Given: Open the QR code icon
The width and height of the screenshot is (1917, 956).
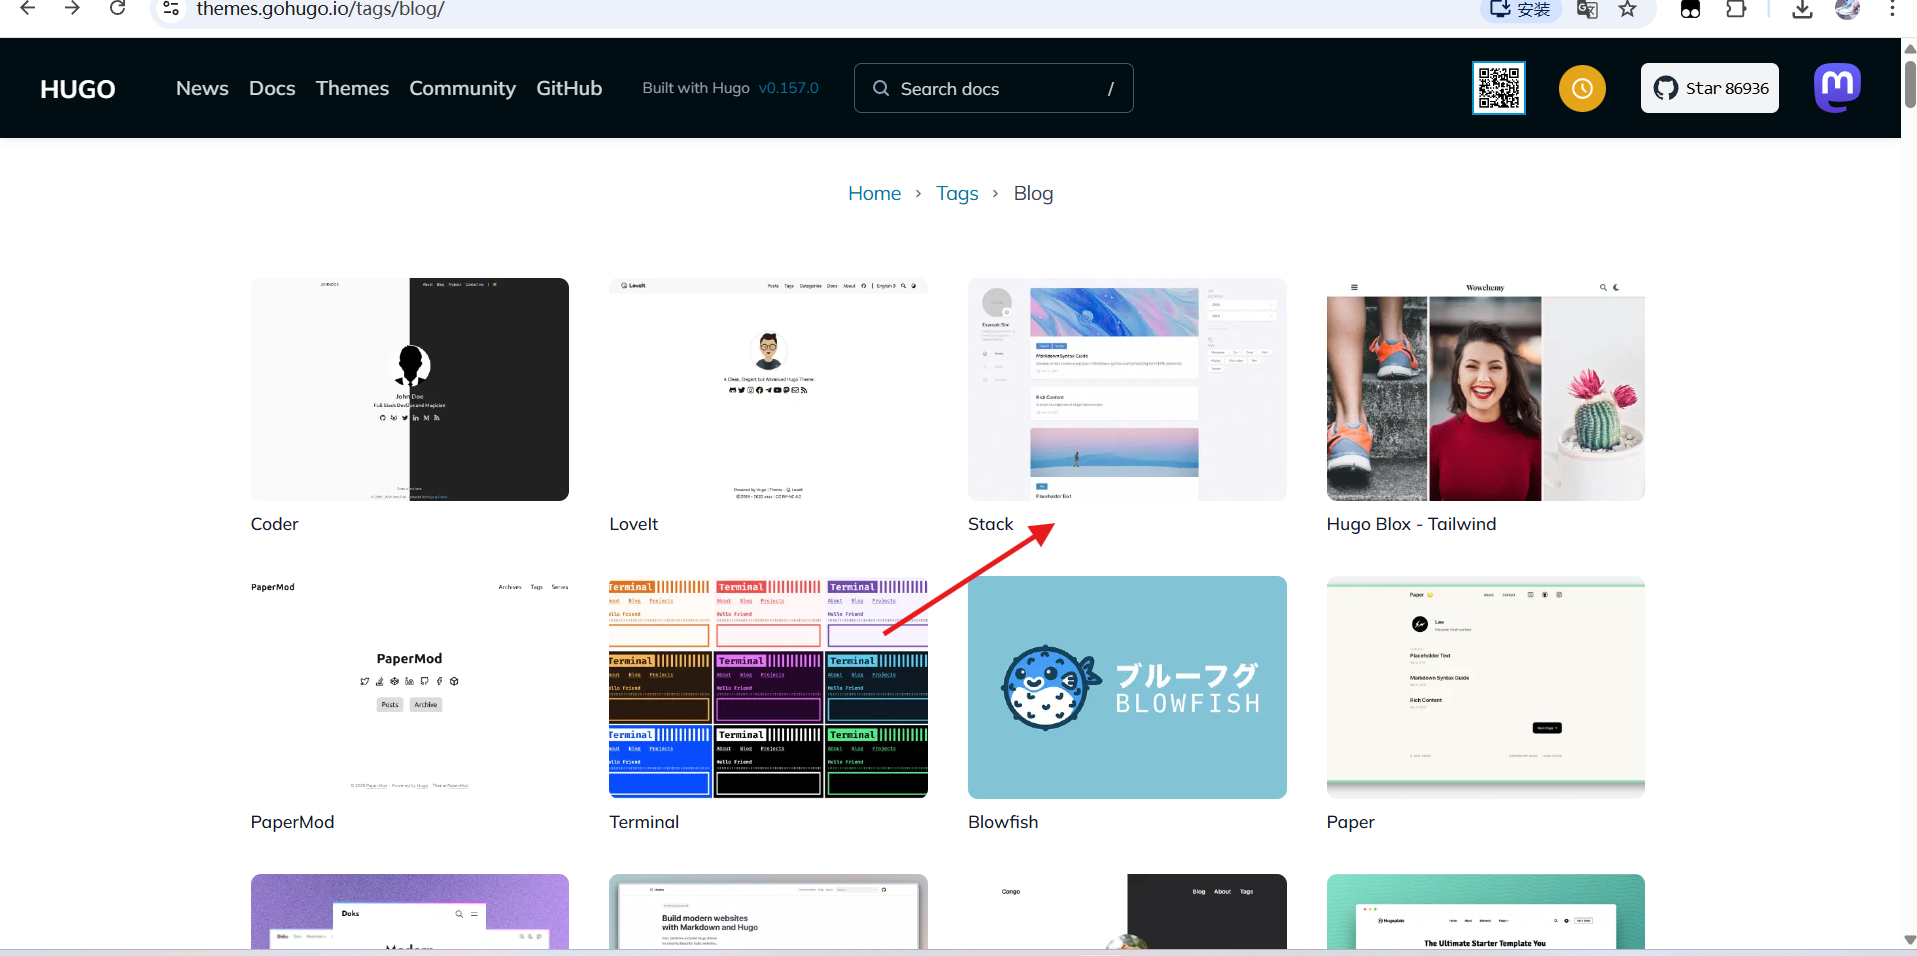Looking at the screenshot, I should coord(1498,88).
